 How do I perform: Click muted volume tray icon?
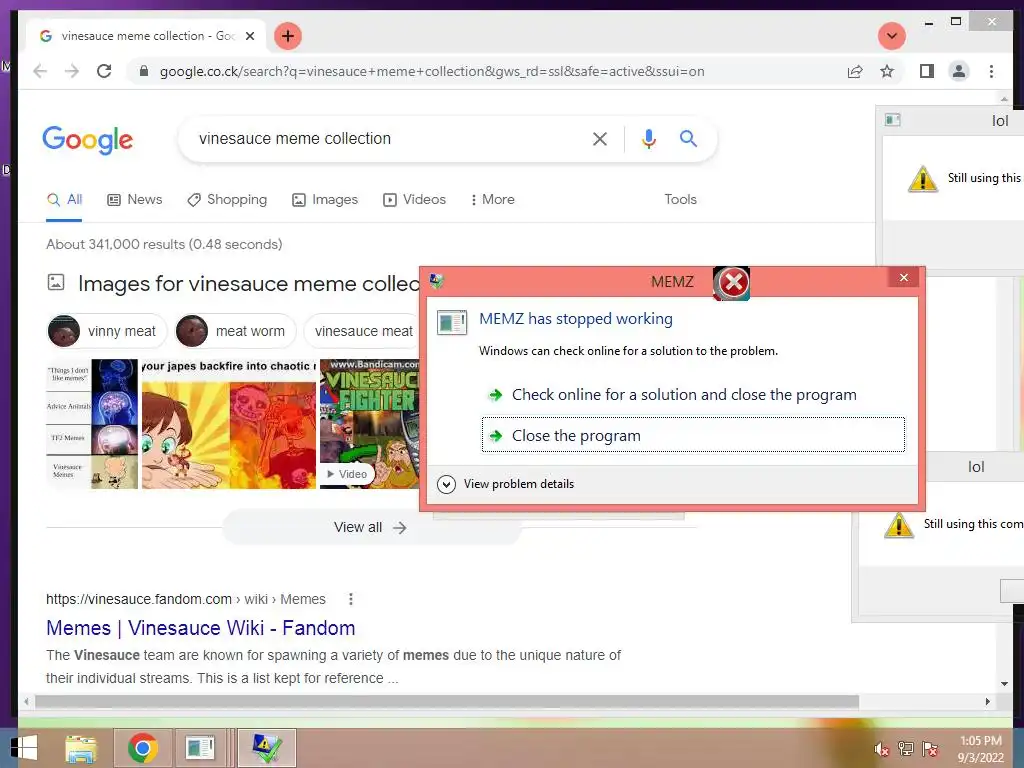pyautogui.click(x=881, y=749)
